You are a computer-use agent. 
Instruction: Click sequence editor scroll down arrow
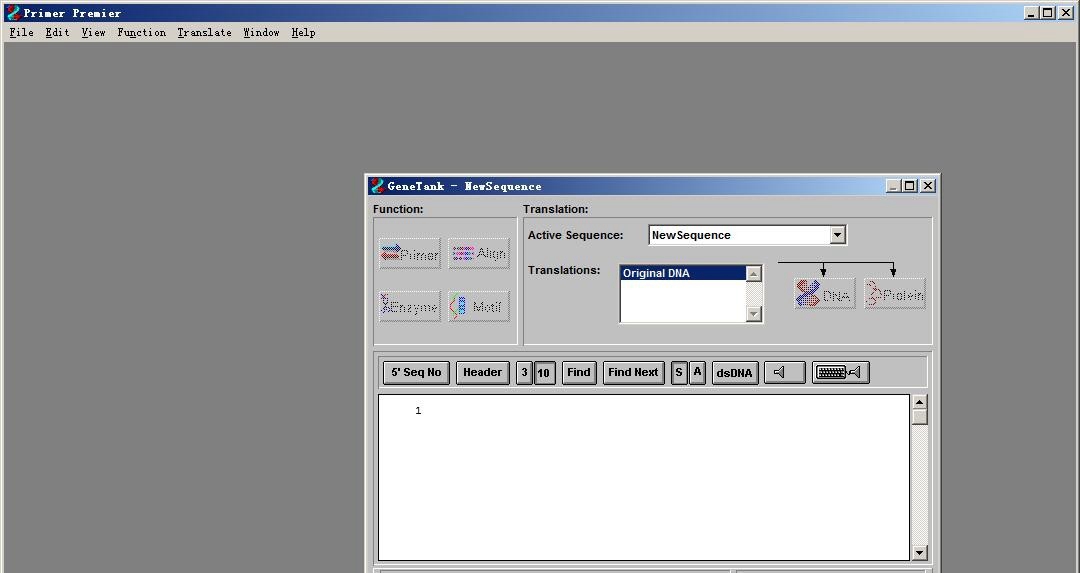[x=920, y=552]
